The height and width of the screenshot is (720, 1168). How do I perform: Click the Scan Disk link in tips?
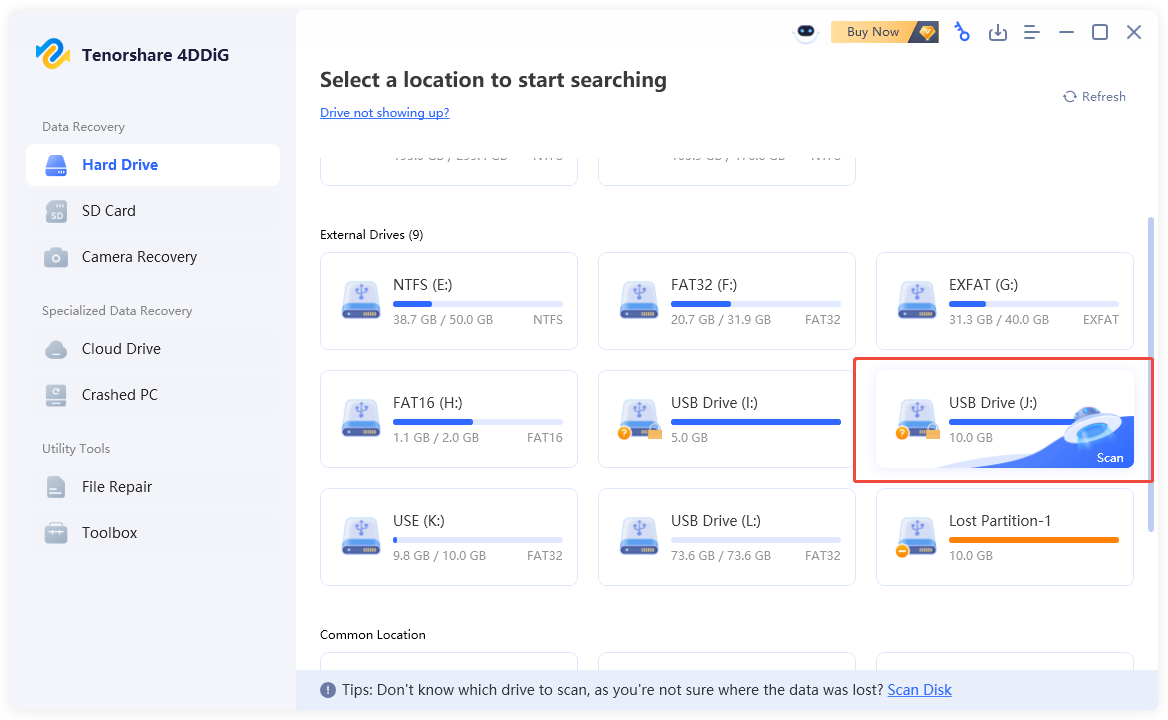tap(919, 690)
